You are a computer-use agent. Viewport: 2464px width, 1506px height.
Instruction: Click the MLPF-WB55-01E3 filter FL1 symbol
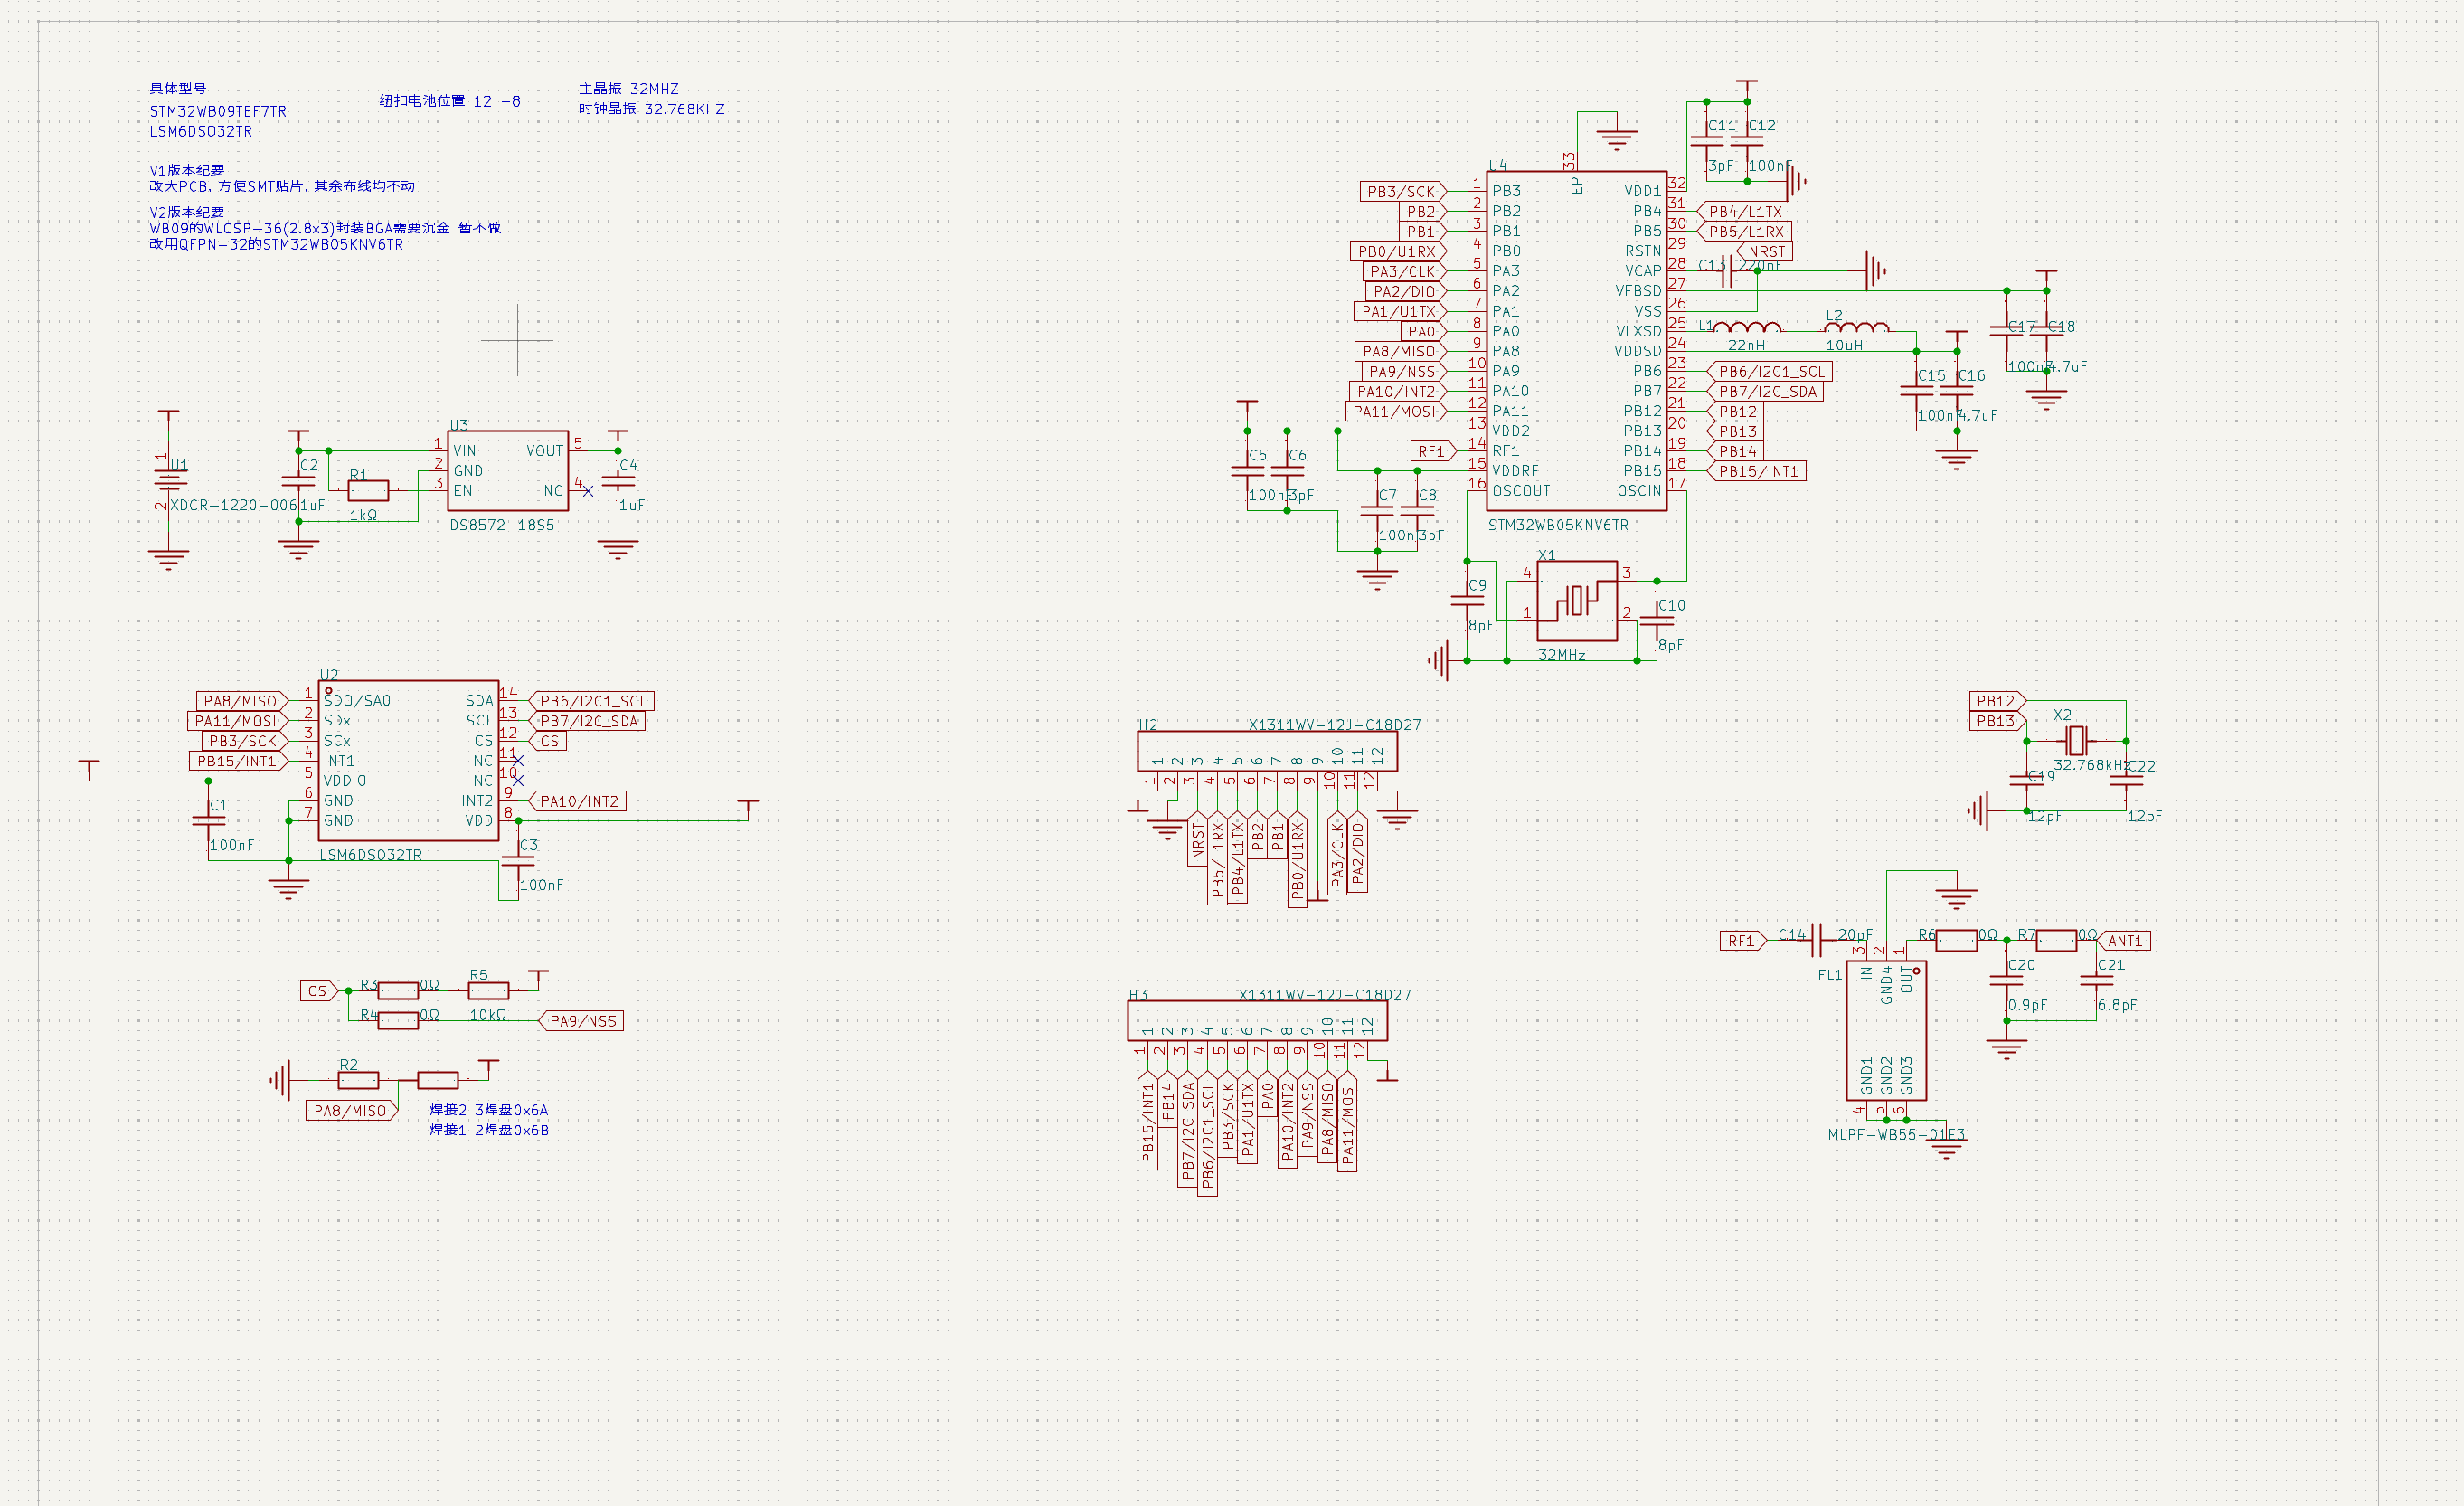tap(1886, 1030)
